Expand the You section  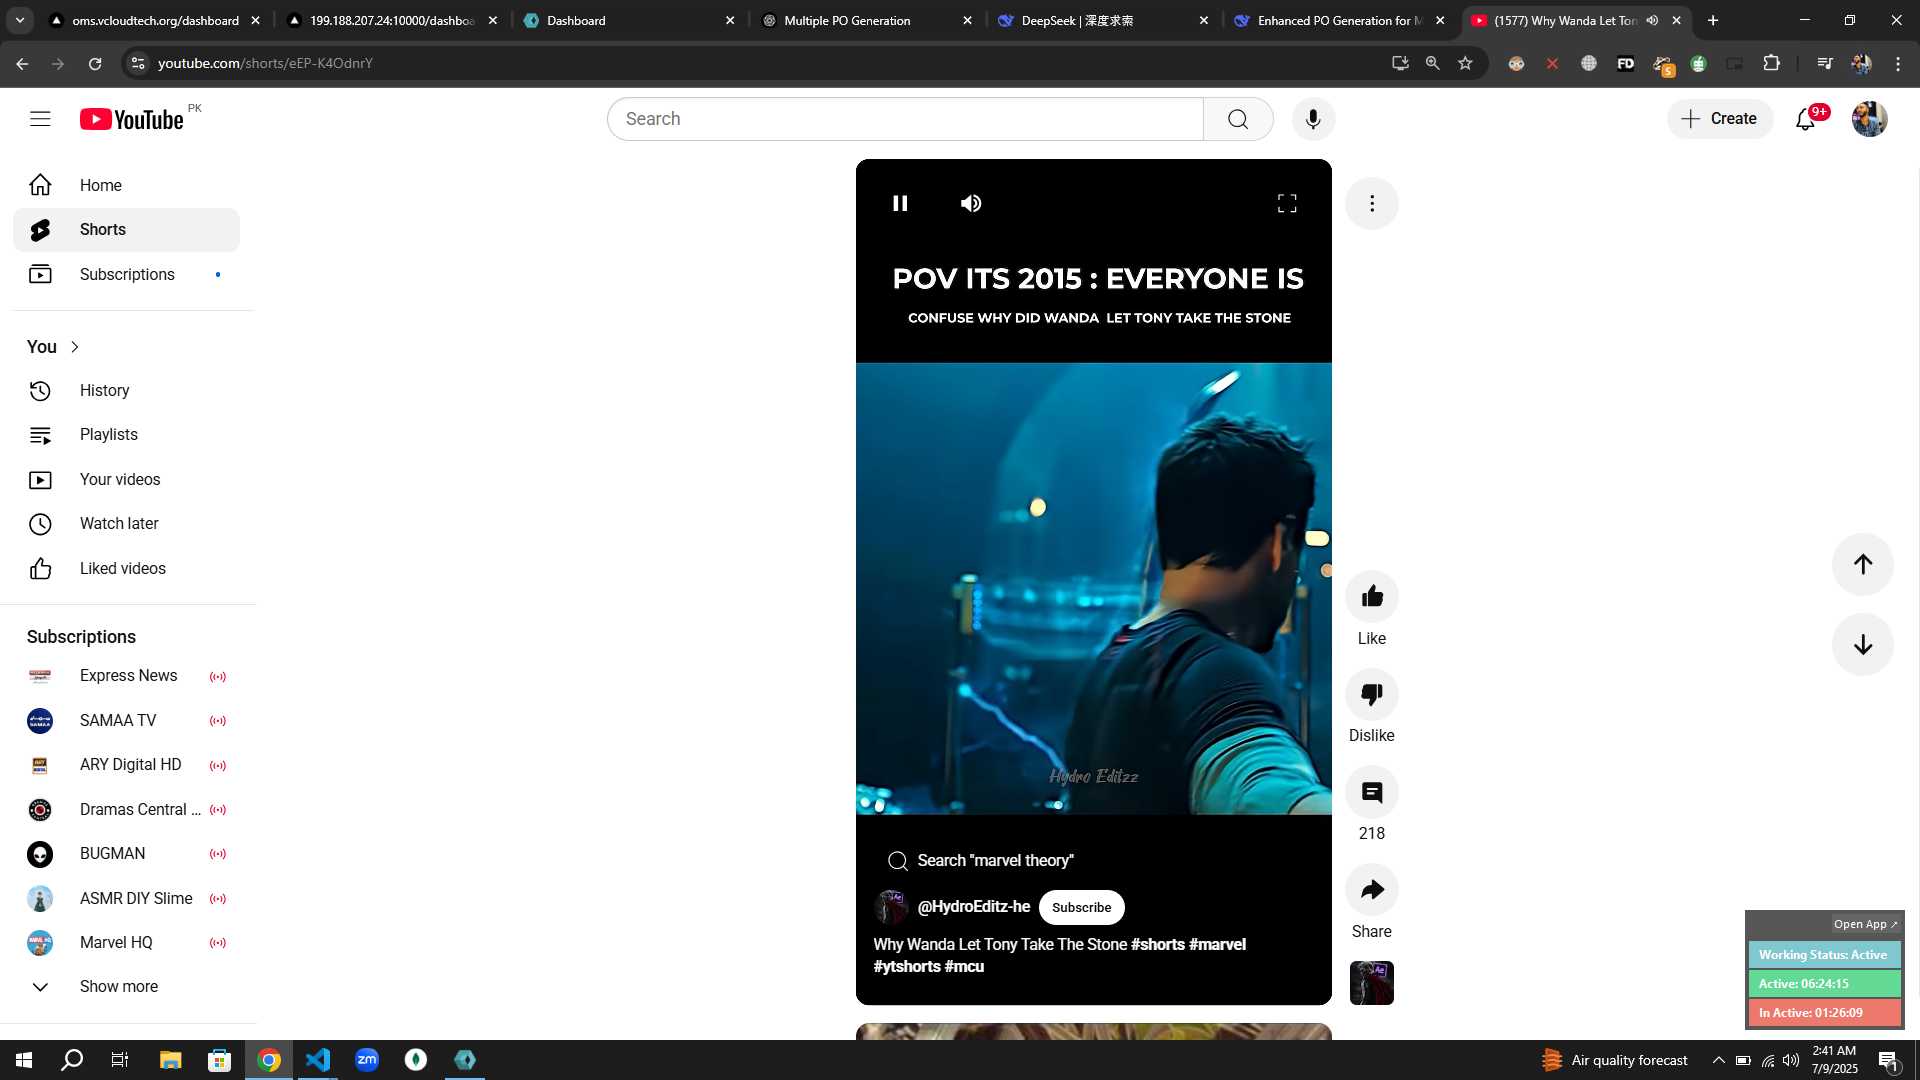tap(54, 347)
